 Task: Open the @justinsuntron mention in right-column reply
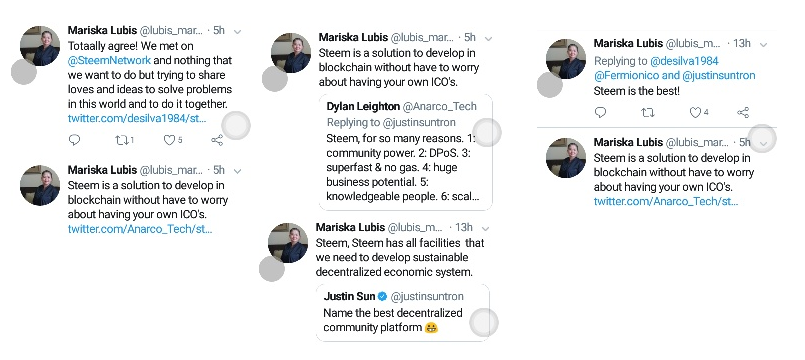tap(719, 75)
